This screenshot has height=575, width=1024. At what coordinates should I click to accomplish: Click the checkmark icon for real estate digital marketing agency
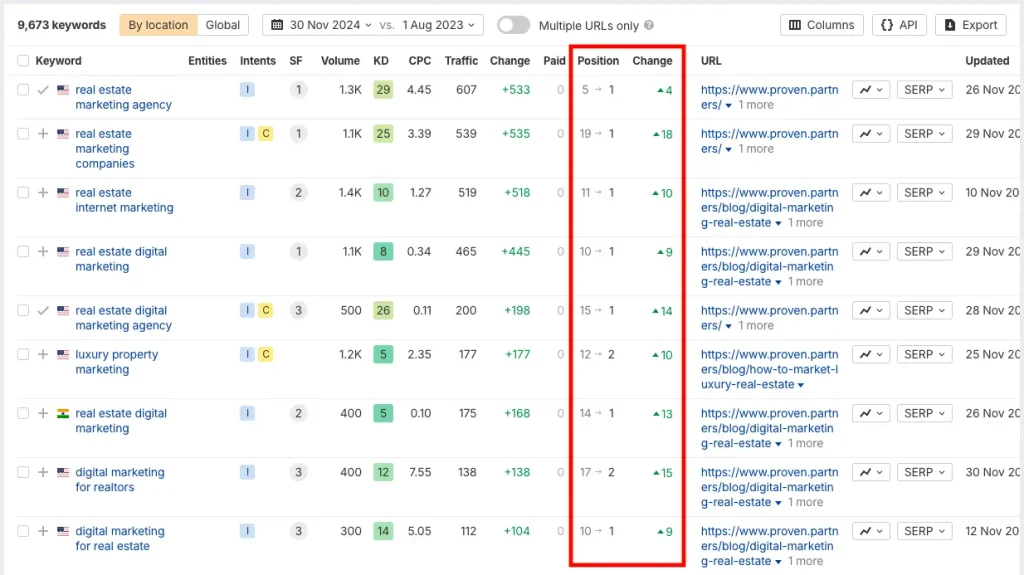pyautogui.click(x=43, y=310)
